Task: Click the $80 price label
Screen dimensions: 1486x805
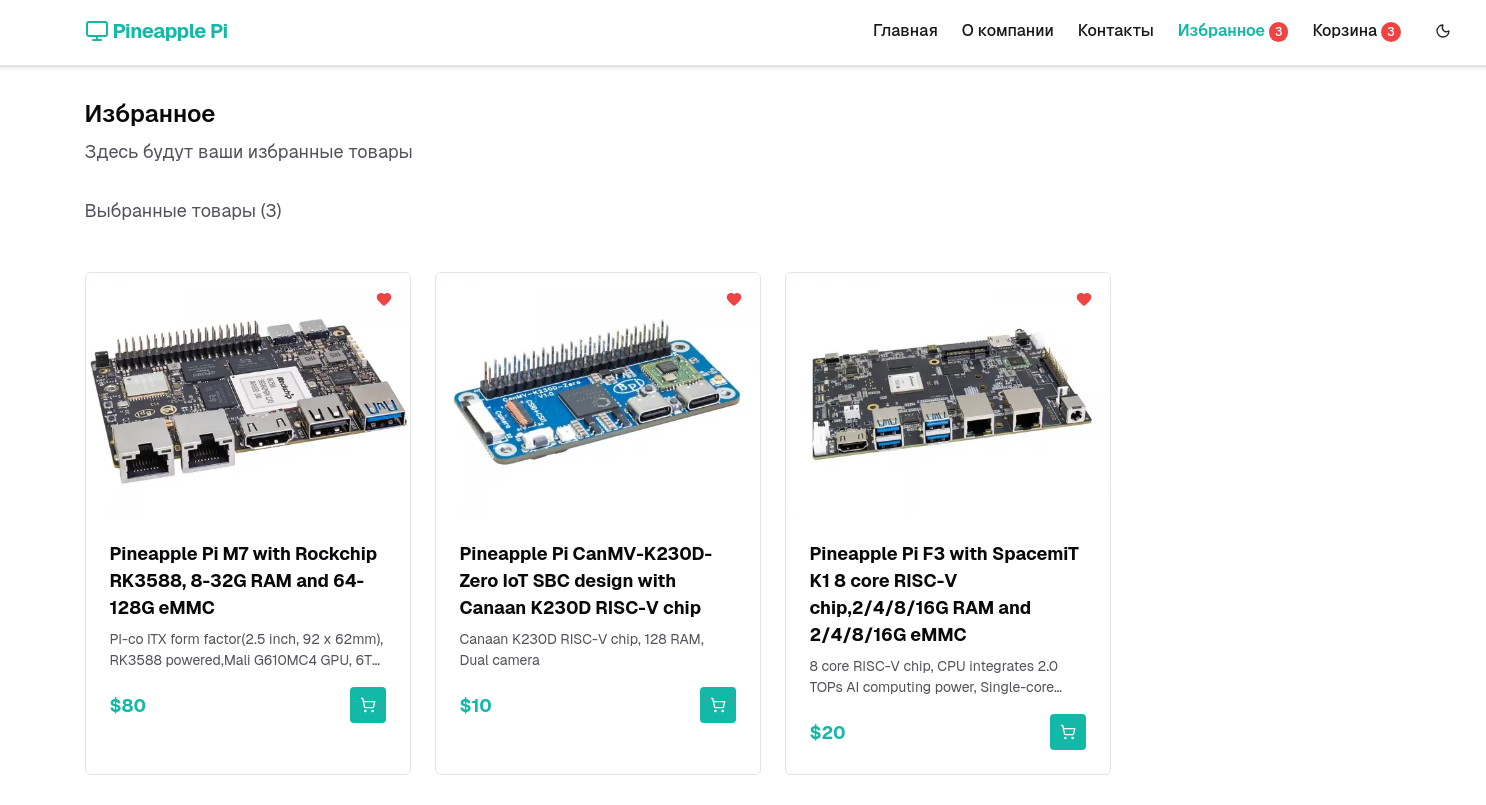Action: [x=128, y=706]
